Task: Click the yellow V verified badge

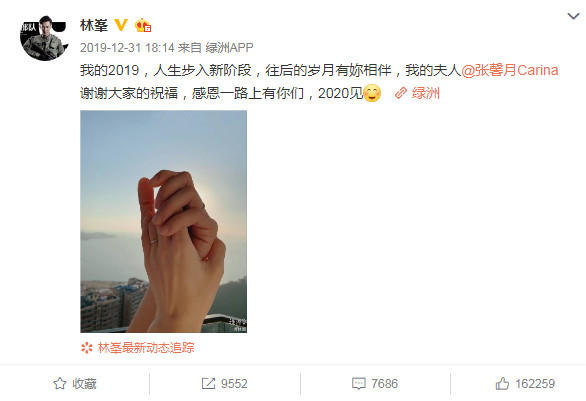Action: (121, 25)
